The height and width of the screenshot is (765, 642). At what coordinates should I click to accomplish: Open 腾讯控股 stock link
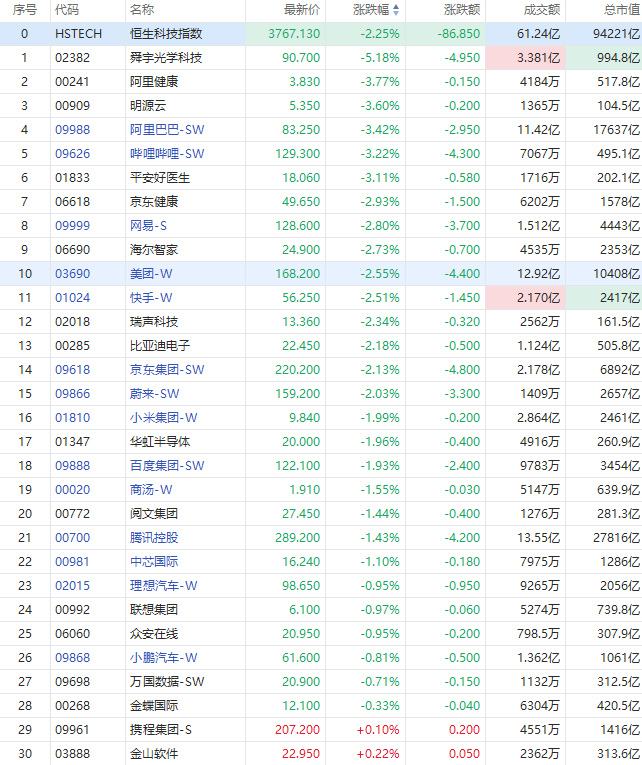pos(154,538)
